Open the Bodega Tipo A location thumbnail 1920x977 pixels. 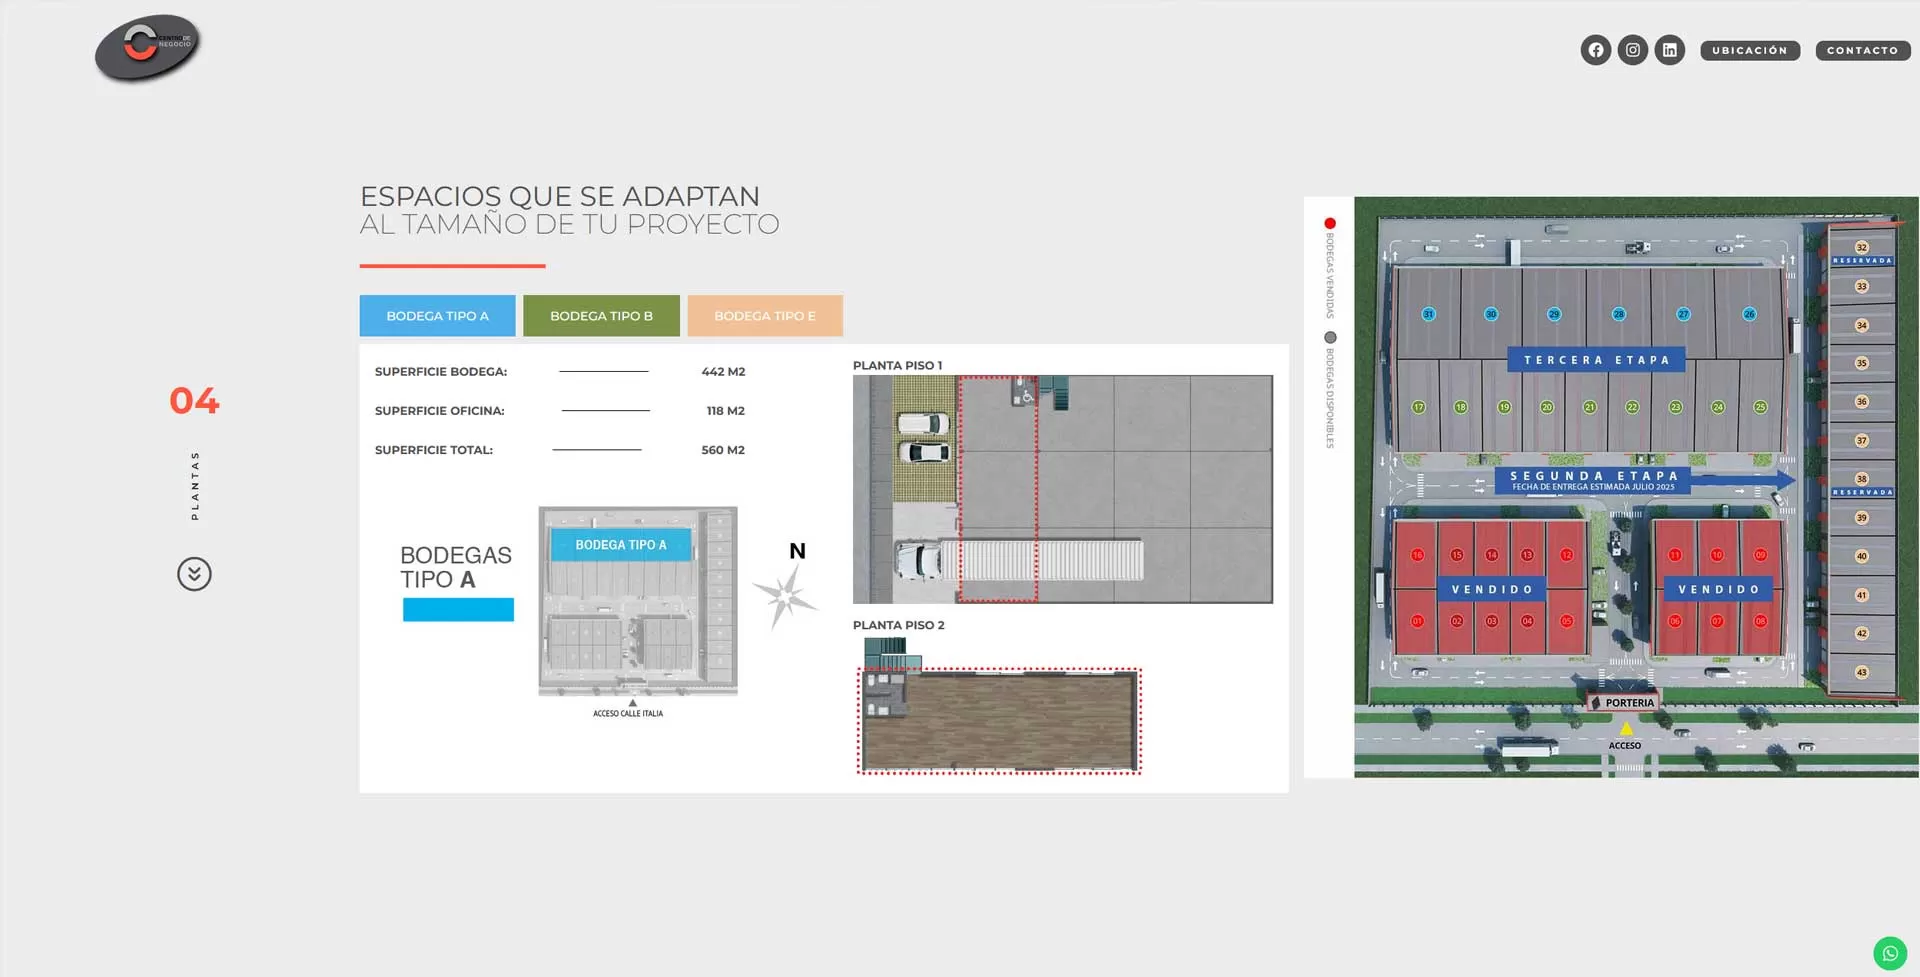(x=638, y=600)
